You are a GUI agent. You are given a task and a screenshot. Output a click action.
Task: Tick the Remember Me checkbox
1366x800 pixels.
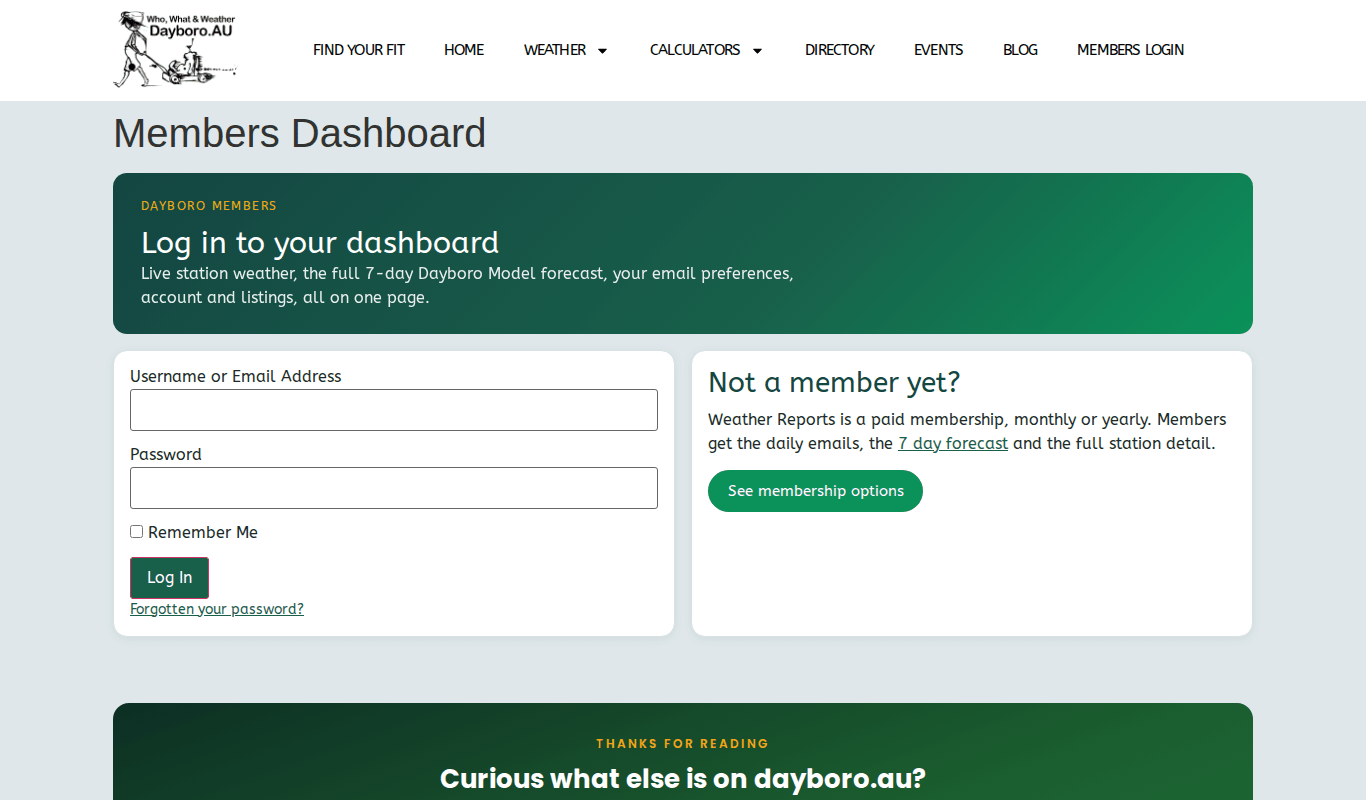[137, 532]
